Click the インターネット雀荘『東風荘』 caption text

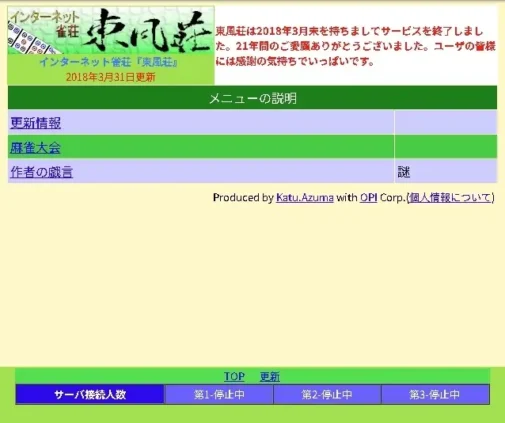point(109,62)
